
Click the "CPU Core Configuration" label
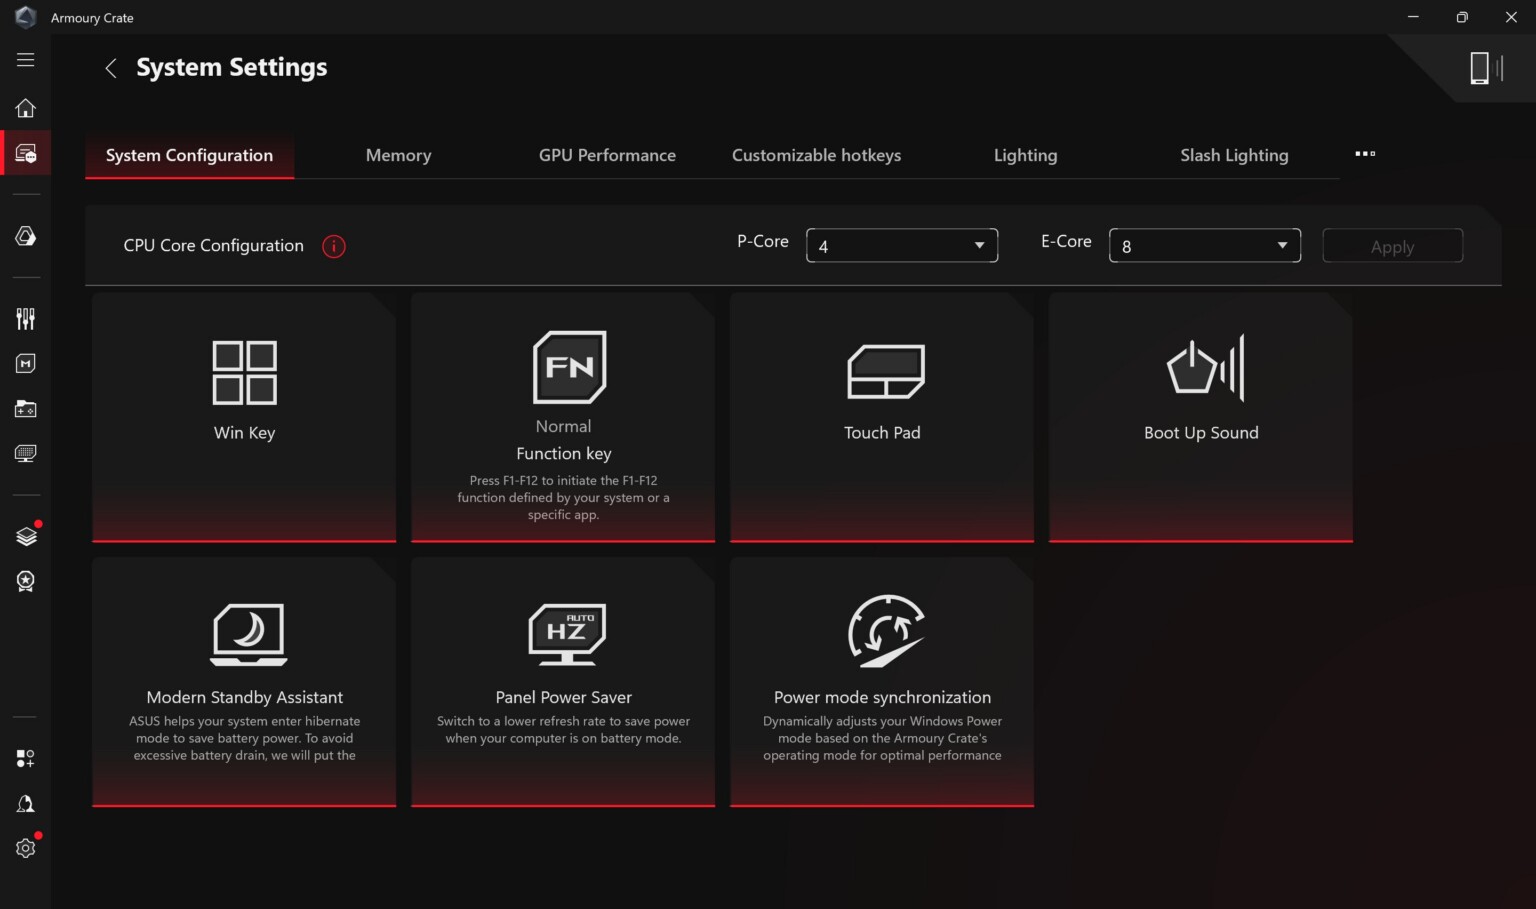click(x=213, y=246)
